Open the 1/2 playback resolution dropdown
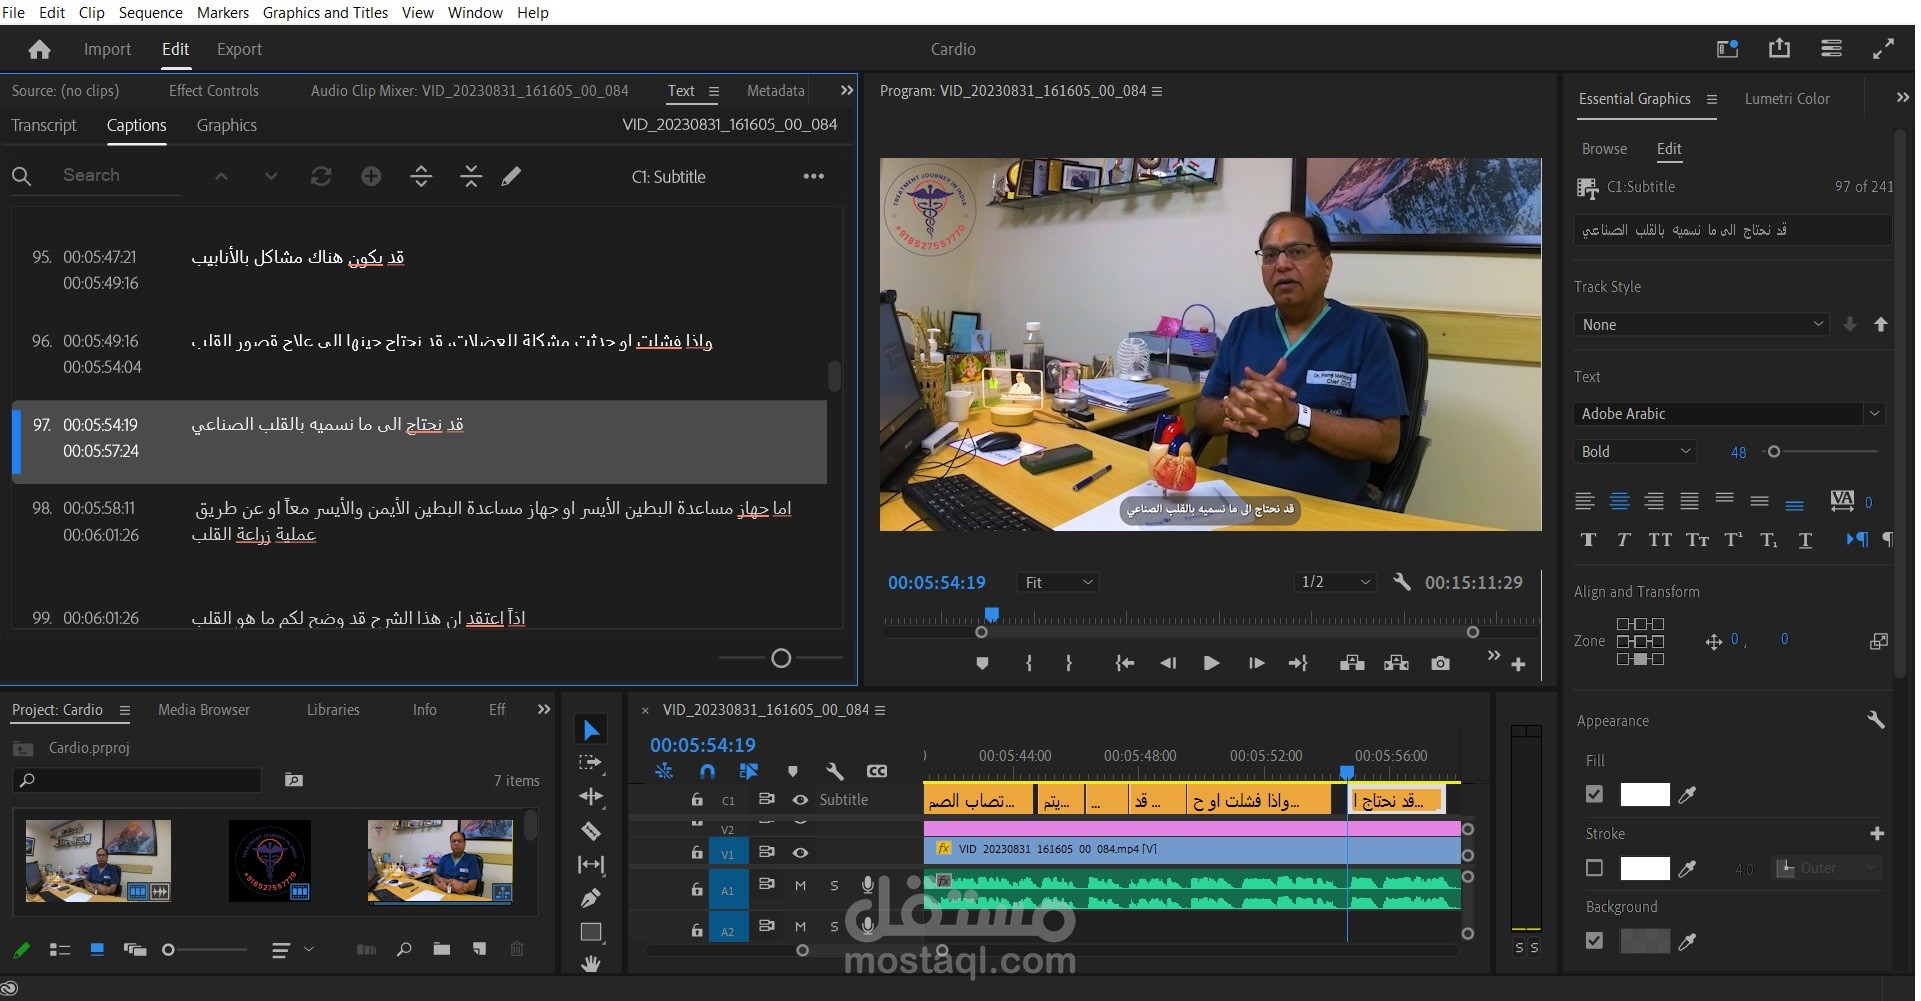Image resolution: width=1921 pixels, height=1001 pixels. click(1335, 582)
